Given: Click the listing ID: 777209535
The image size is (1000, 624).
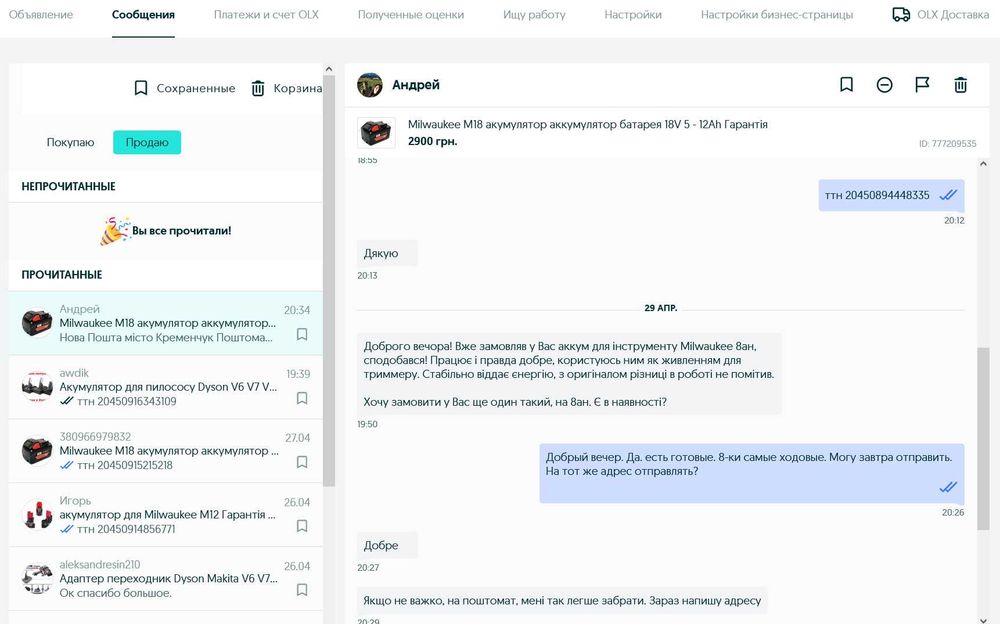Looking at the screenshot, I should 947,144.
